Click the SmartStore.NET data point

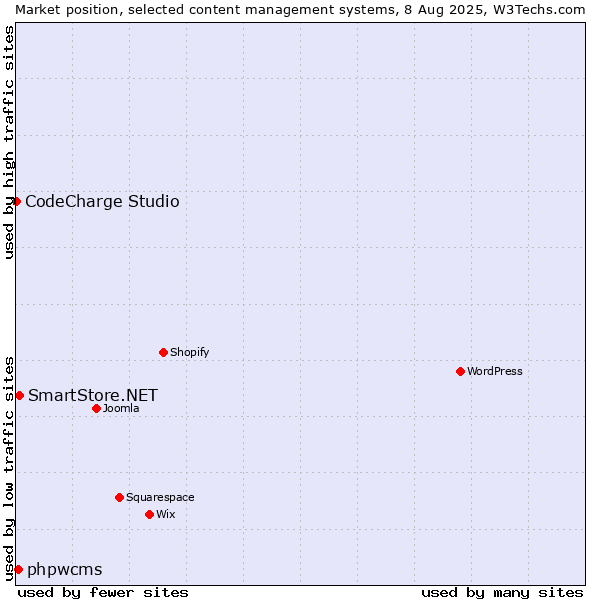coord(20,396)
